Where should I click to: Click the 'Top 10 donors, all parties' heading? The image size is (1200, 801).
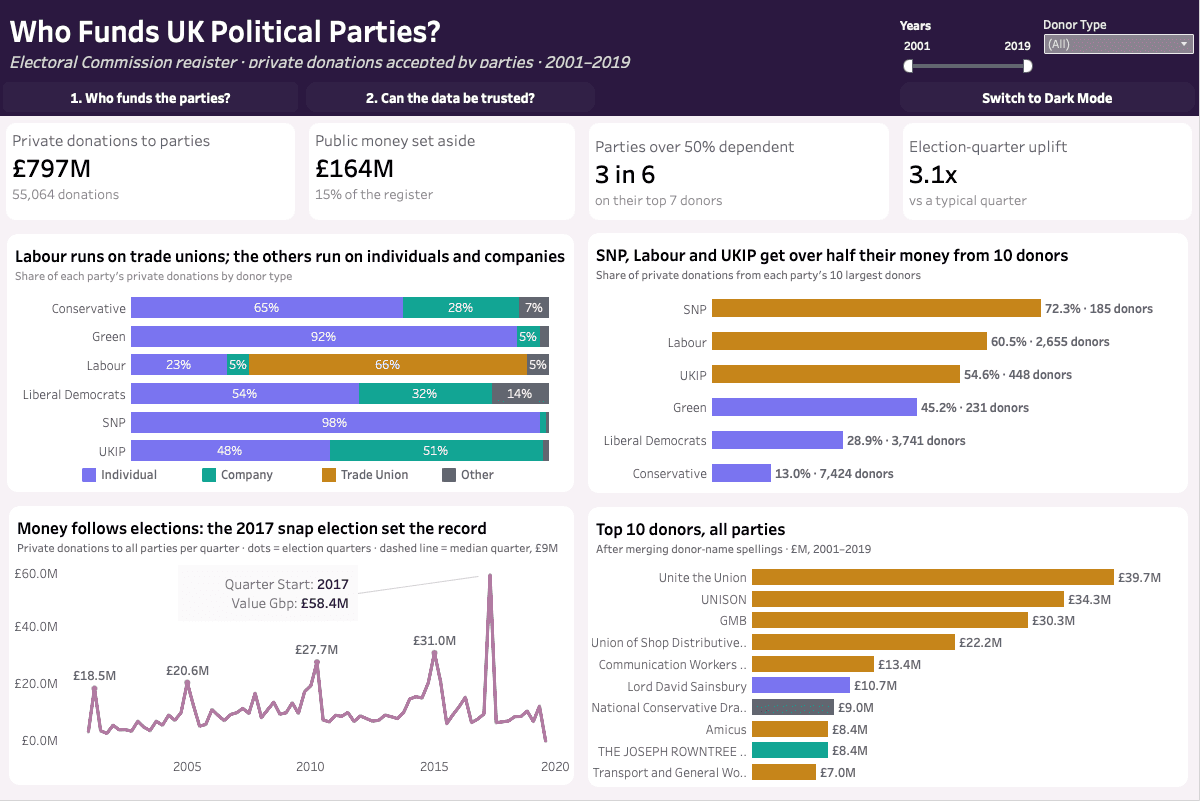[x=690, y=529]
